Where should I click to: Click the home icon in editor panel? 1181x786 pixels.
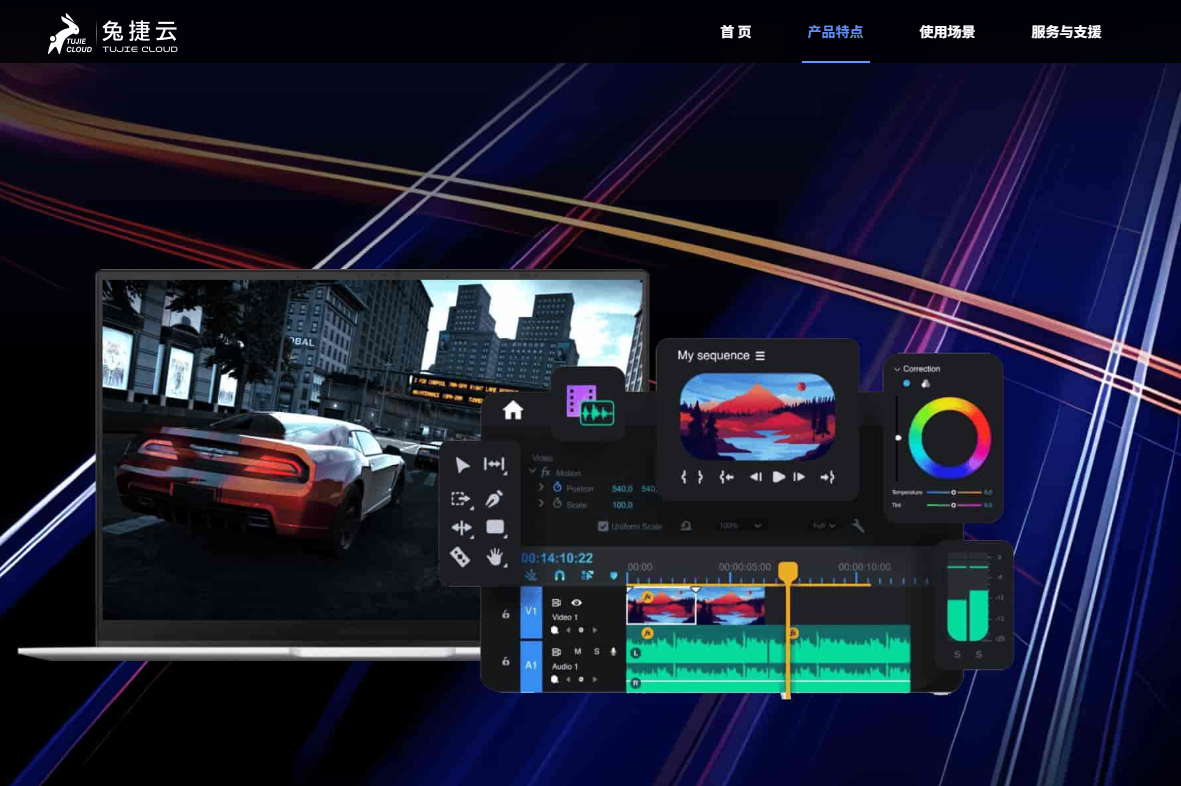(x=513, y=410)
